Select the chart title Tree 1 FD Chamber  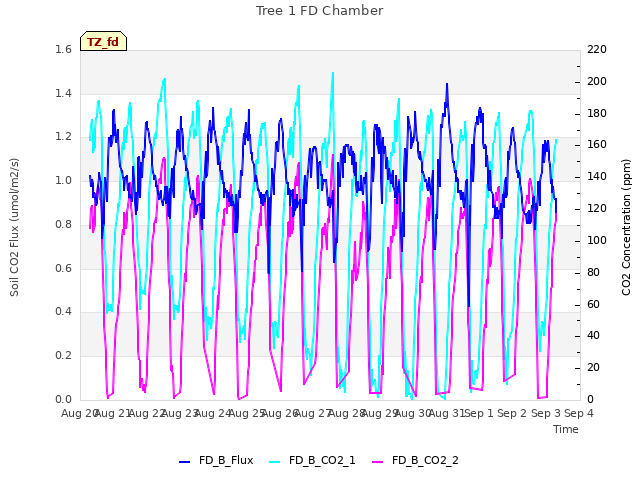coord(320,11)
